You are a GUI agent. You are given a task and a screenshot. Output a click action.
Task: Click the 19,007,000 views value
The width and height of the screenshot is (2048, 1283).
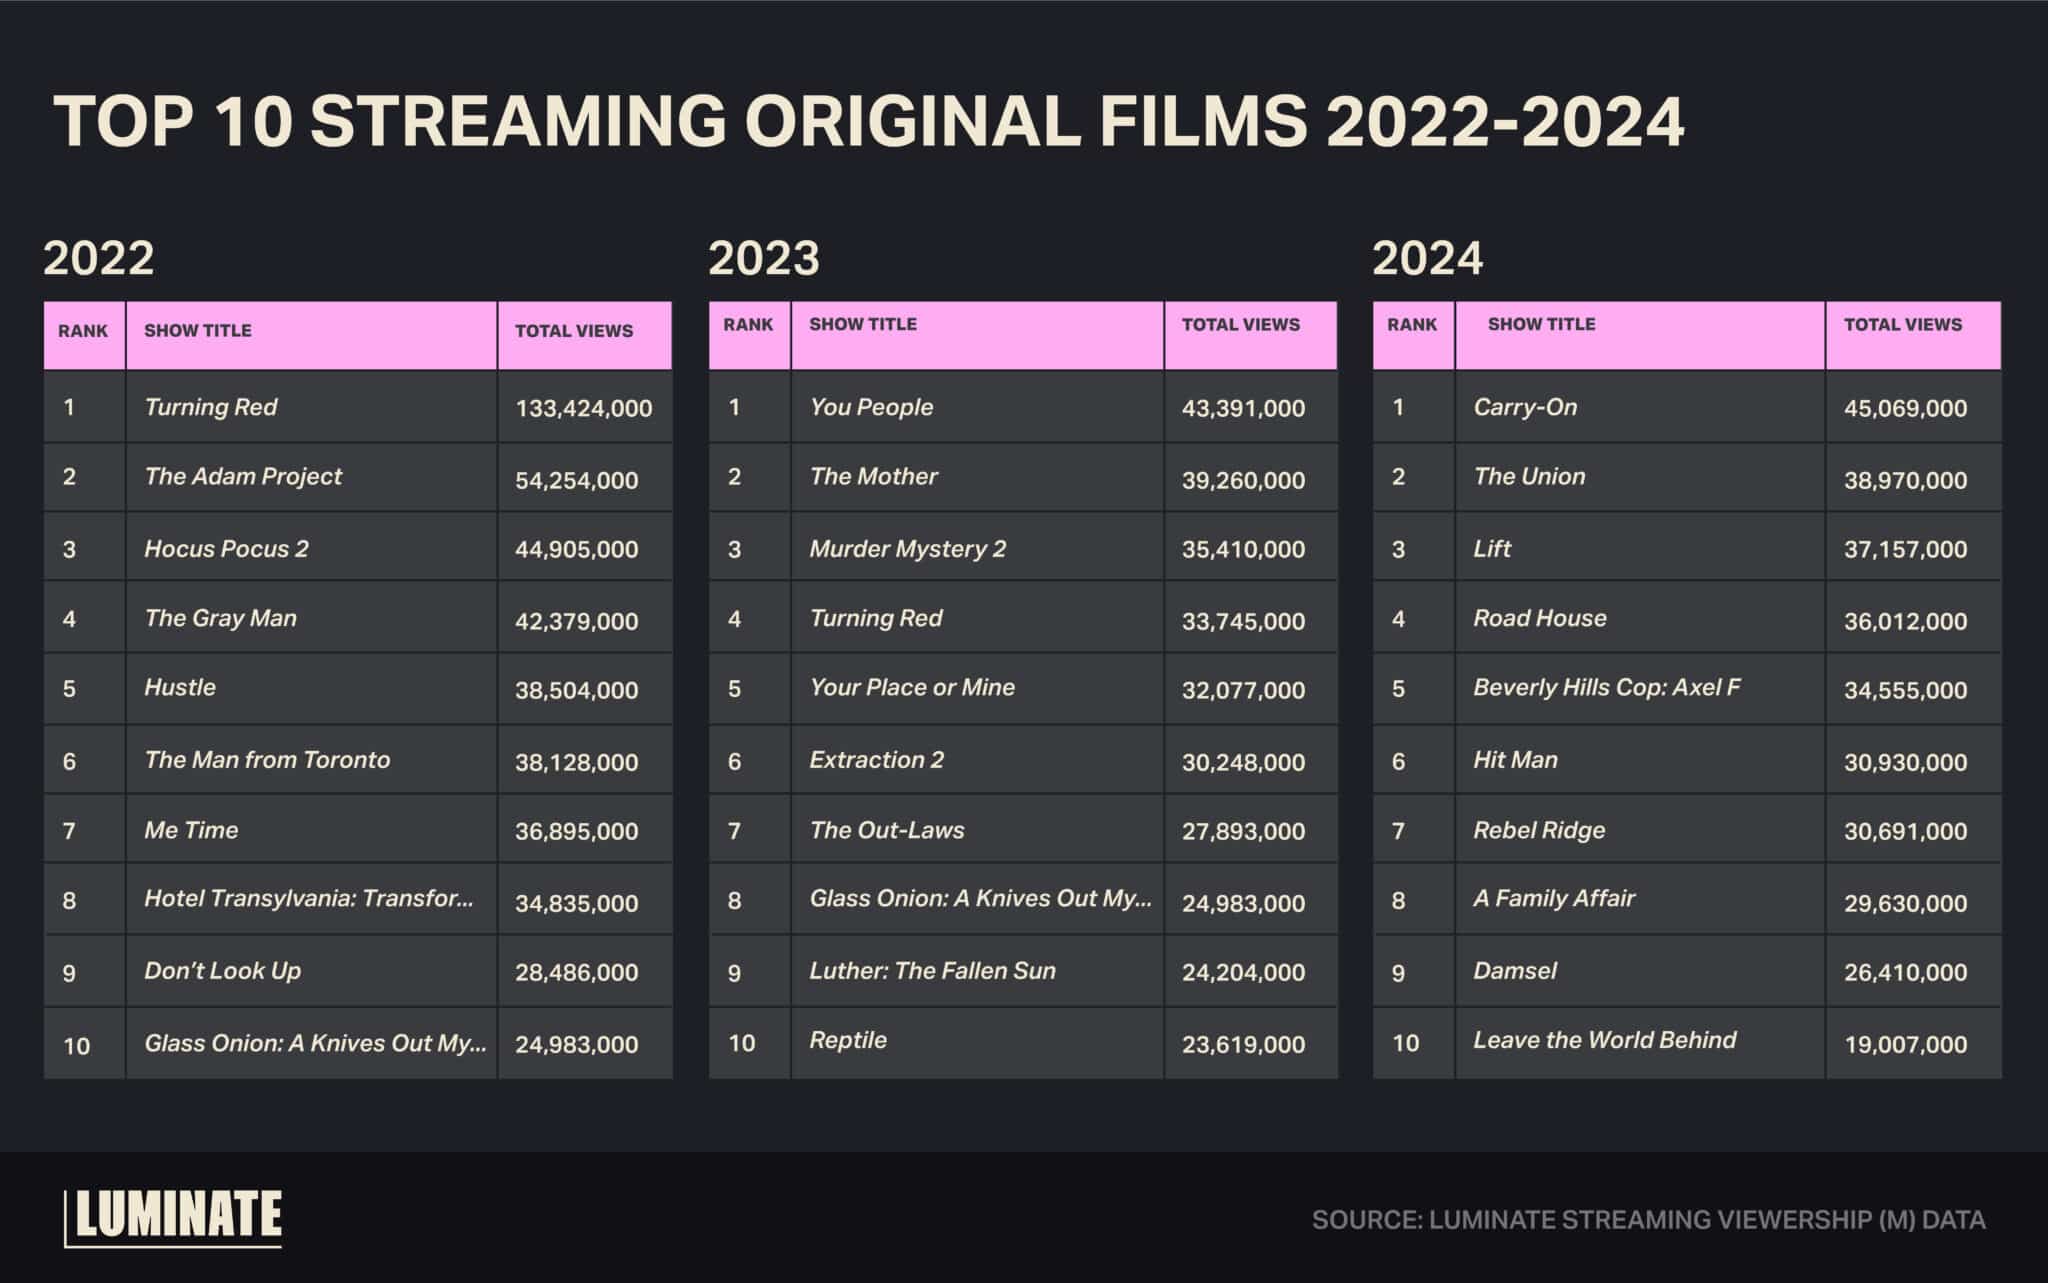pos(1906,1044)
